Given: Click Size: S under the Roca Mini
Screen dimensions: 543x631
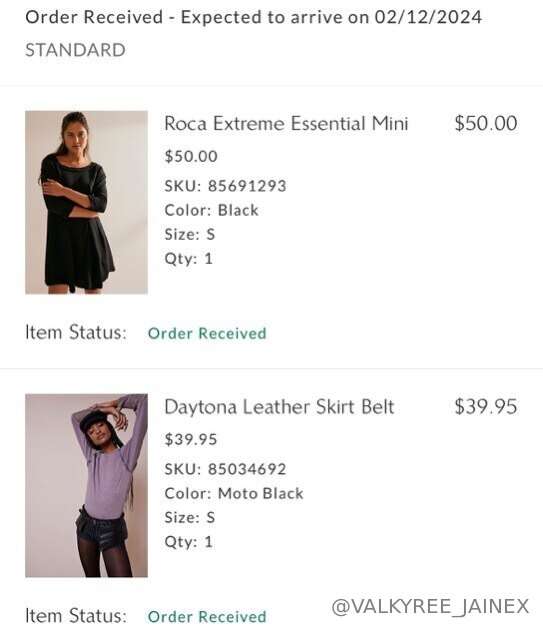Looking at the screenshot, I should [190, 234].
